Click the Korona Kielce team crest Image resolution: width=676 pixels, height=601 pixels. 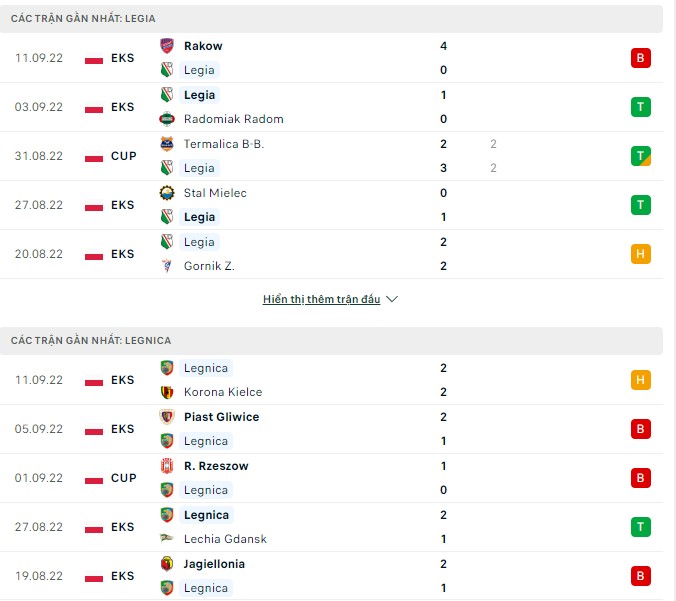pos(167,392)
